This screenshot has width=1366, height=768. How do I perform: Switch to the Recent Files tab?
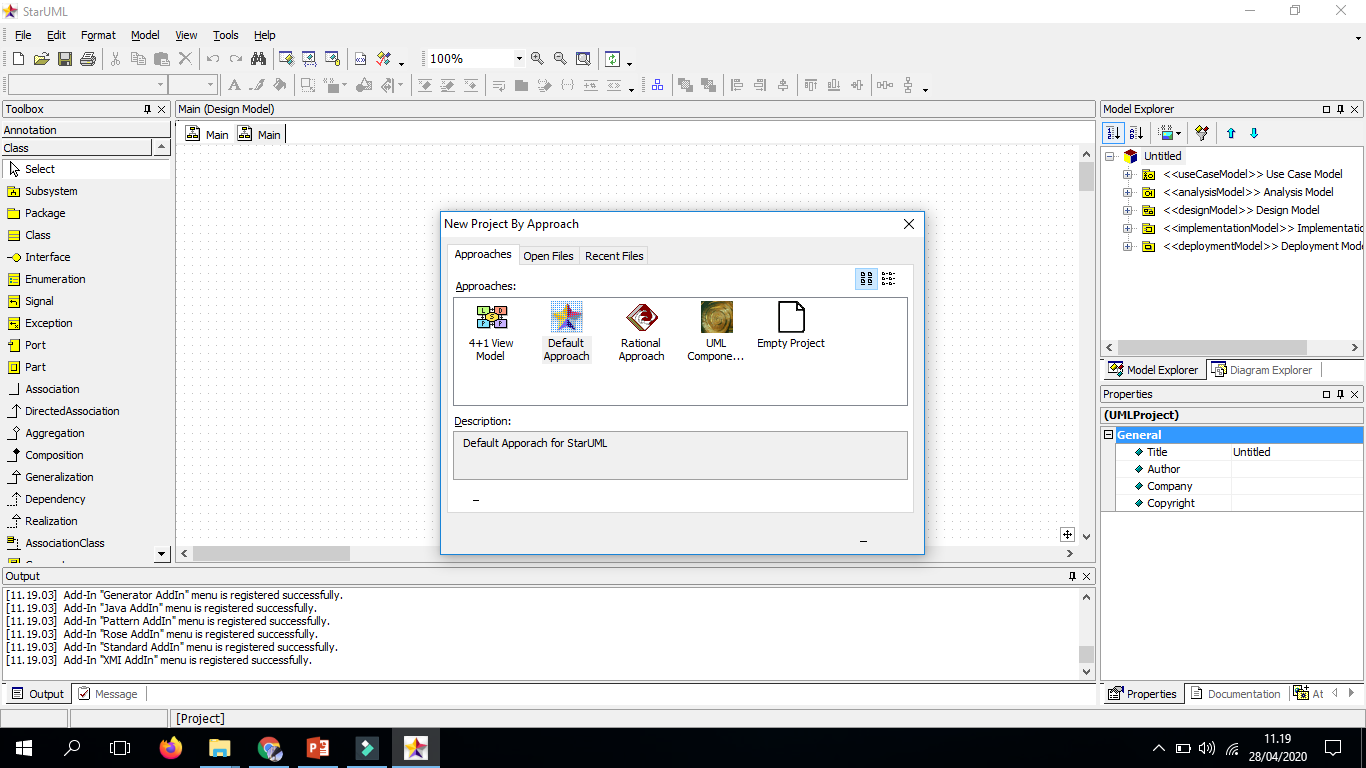pos(614,256)
